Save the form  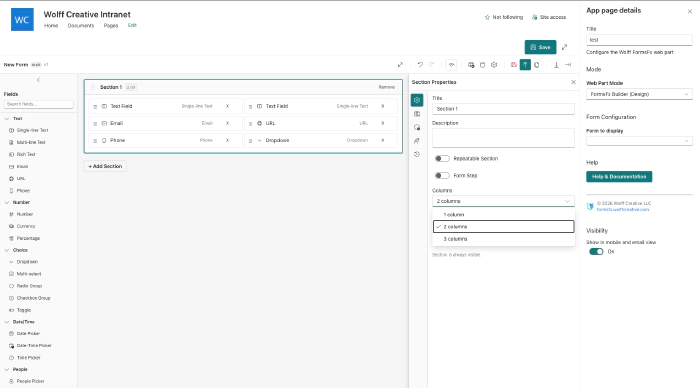point(540,47)
